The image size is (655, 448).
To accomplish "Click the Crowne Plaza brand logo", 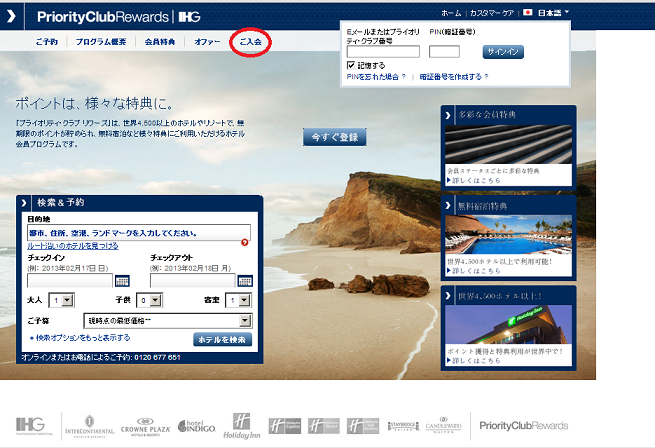I will tap(145, 427).
